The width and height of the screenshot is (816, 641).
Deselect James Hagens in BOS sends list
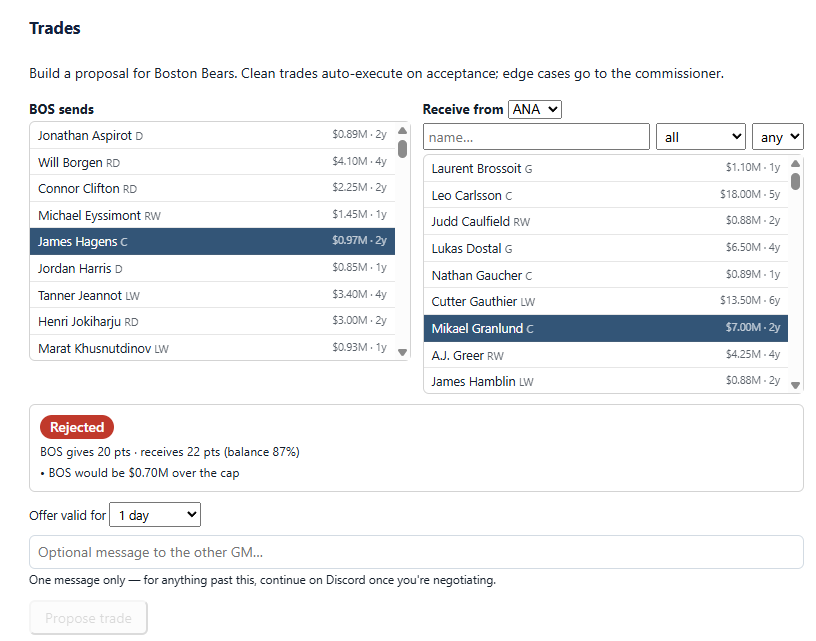click(212, 241)
